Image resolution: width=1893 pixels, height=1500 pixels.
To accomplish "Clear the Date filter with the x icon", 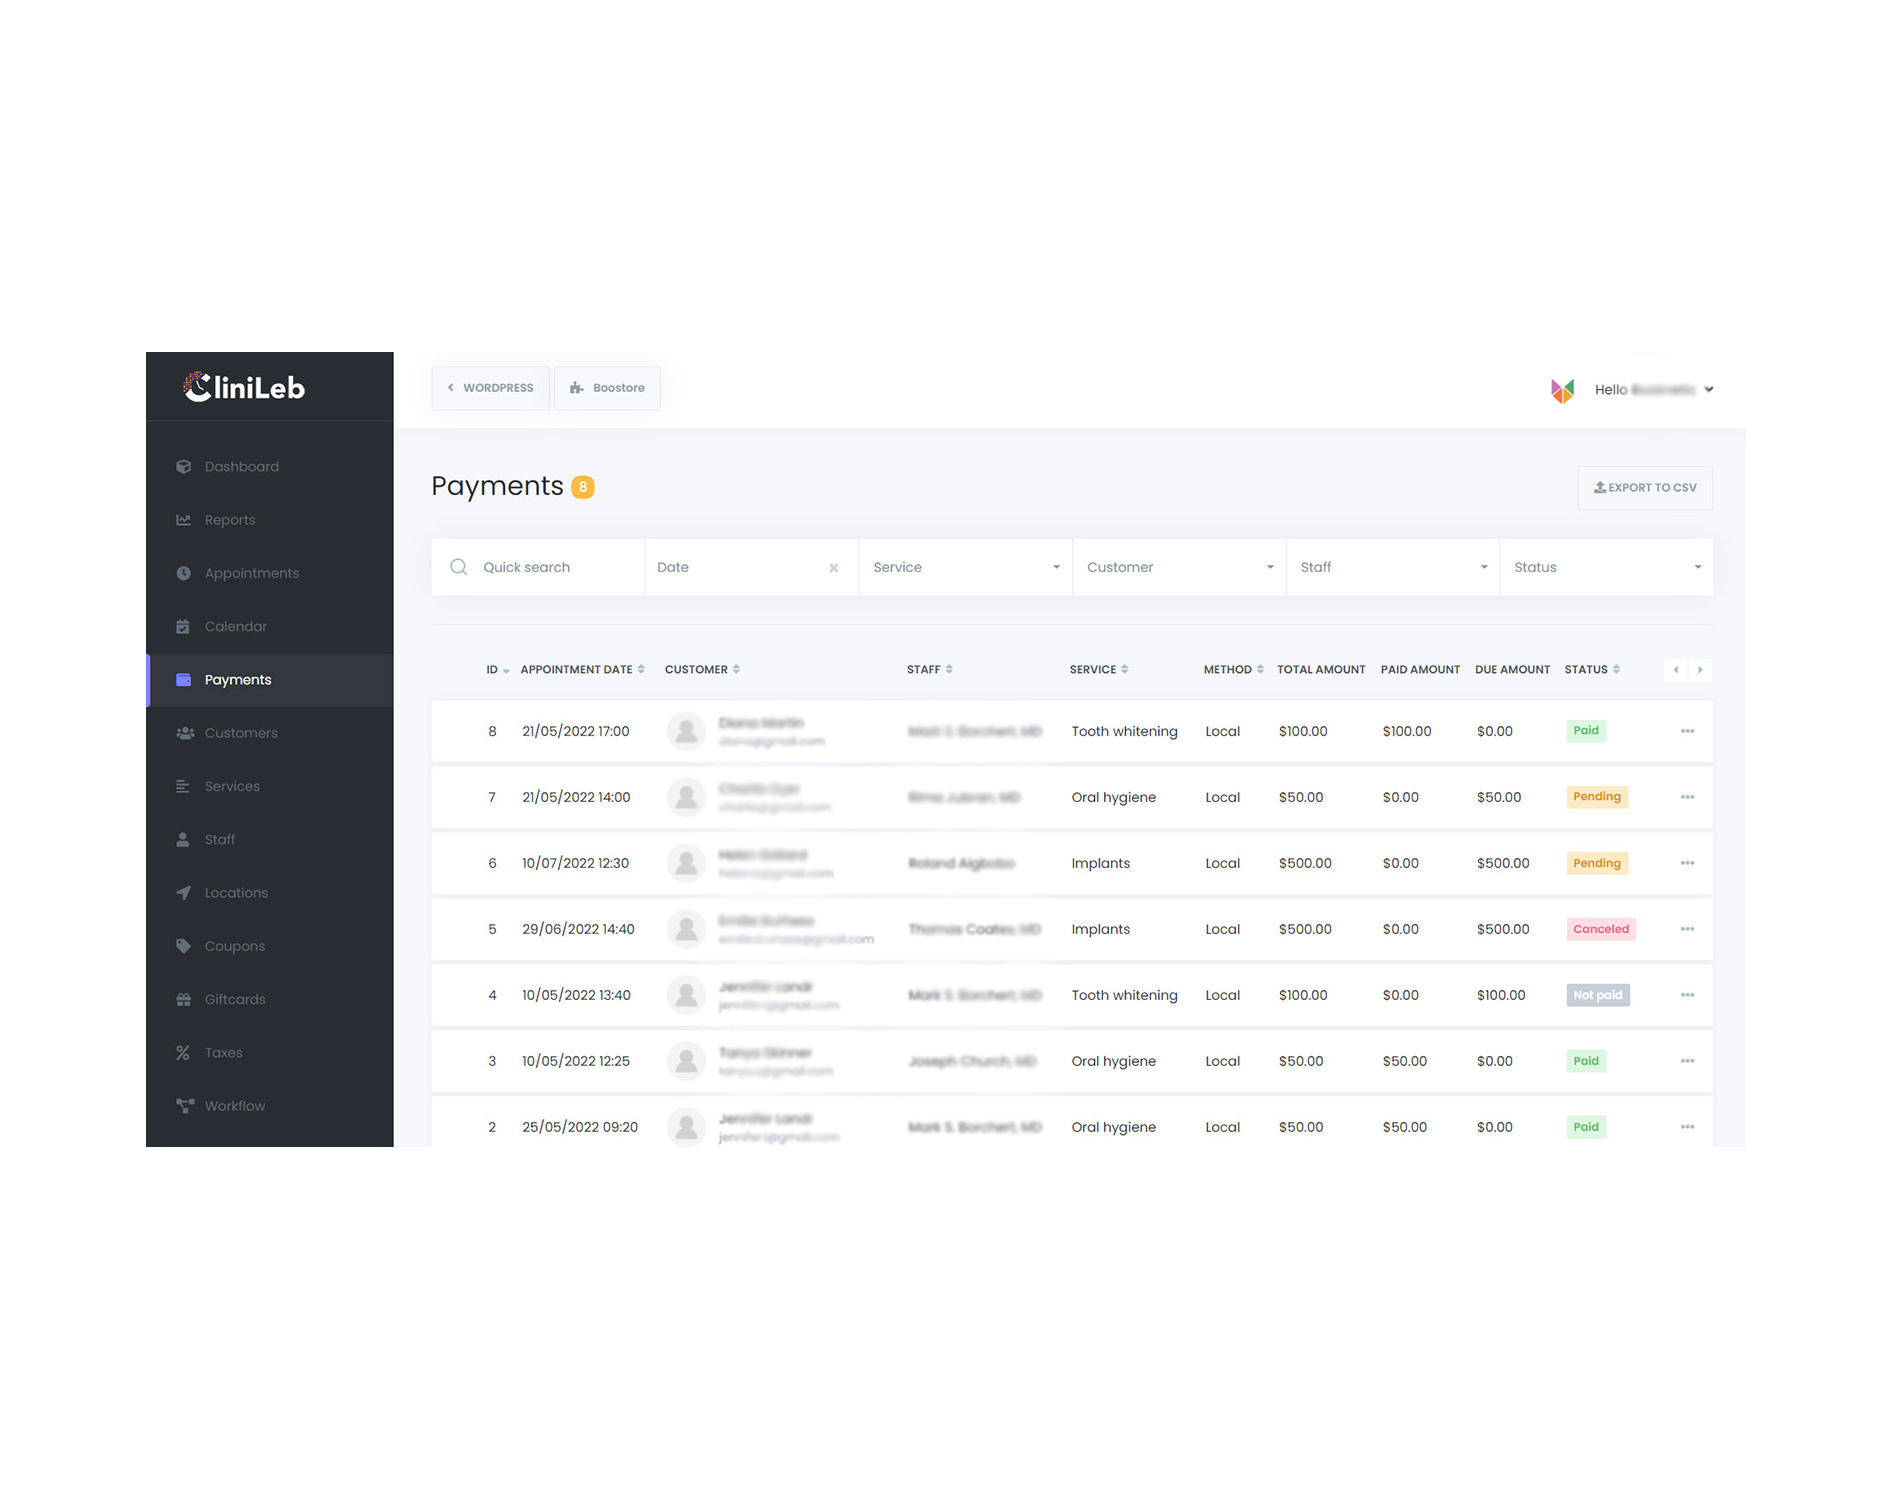I will click(x=833, y=568).
